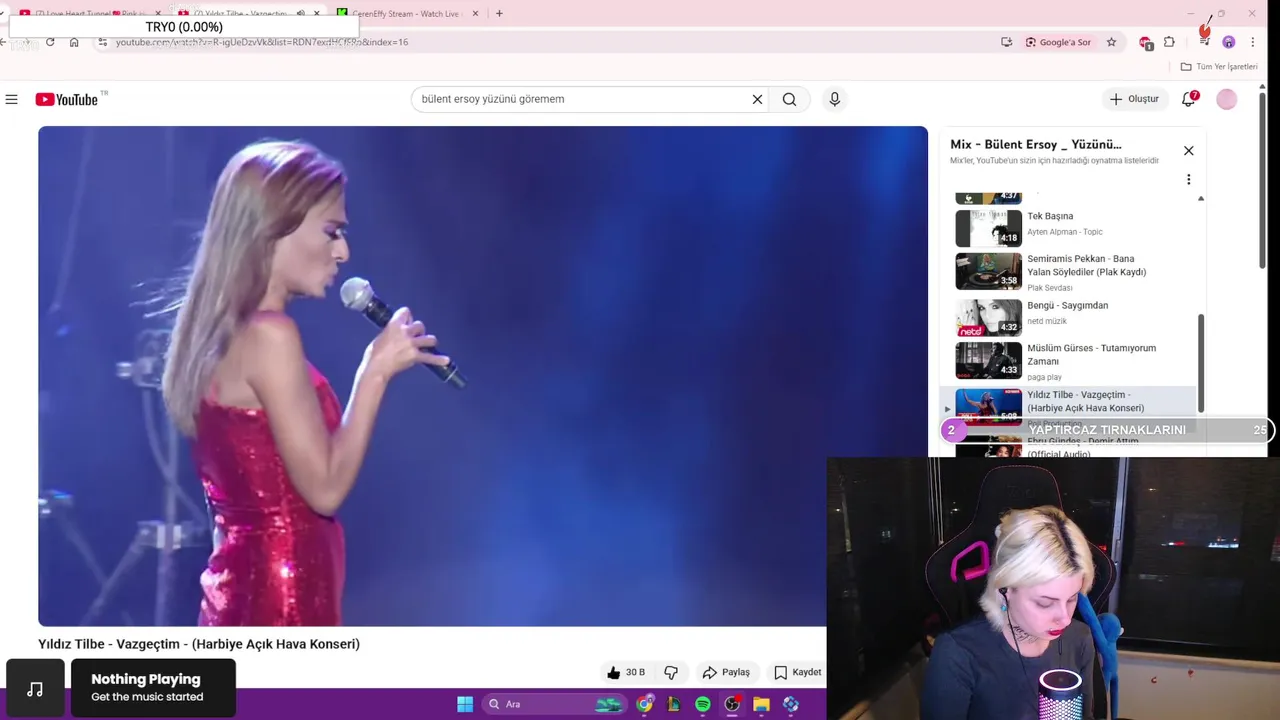
Task: Open the Müslüm Gürses video thumbnail
Action: point(988,361)
